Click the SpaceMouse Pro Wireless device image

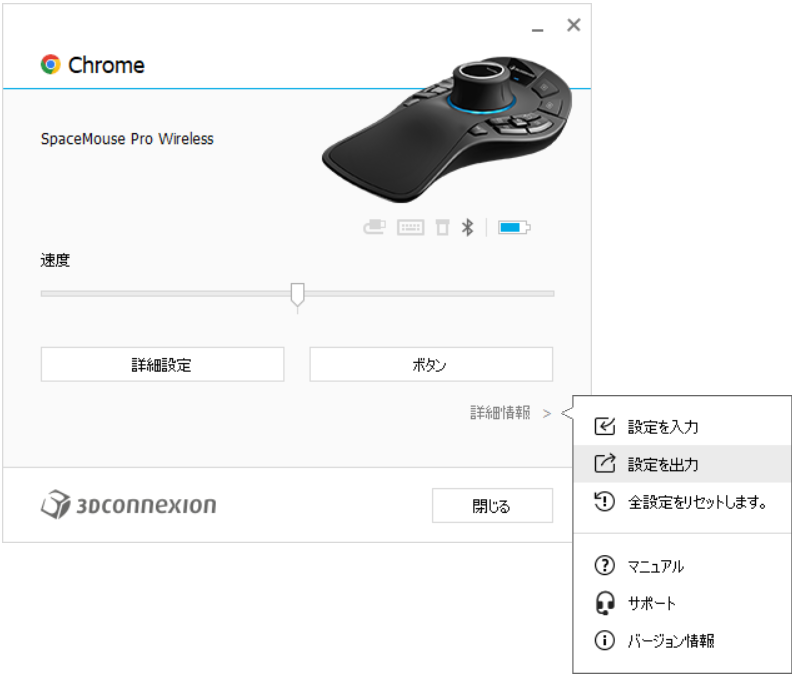447,130
